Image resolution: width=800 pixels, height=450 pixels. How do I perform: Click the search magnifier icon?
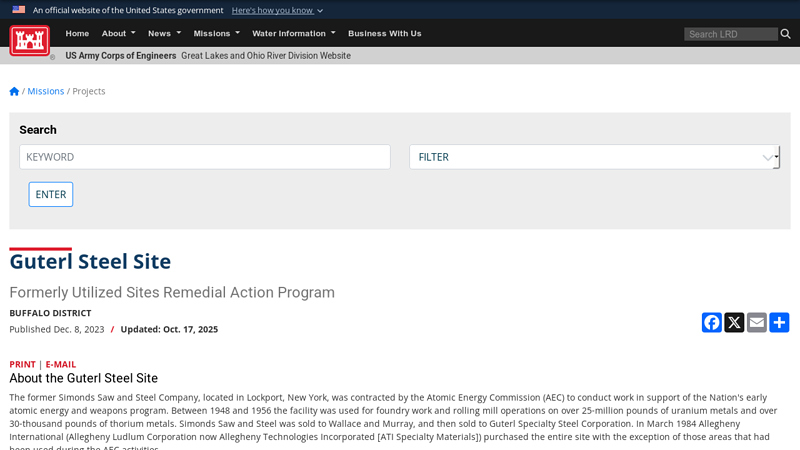pos(786,34)
